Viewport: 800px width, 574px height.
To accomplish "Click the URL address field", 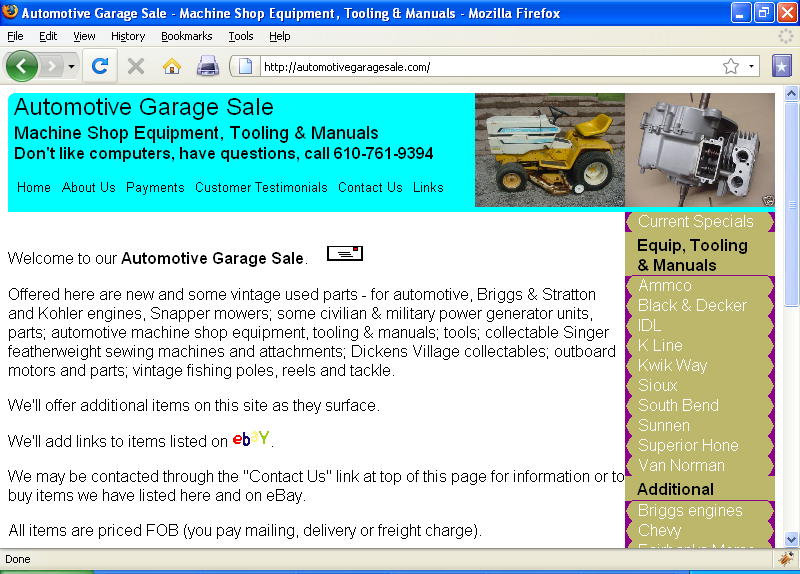I will point(490,67).
